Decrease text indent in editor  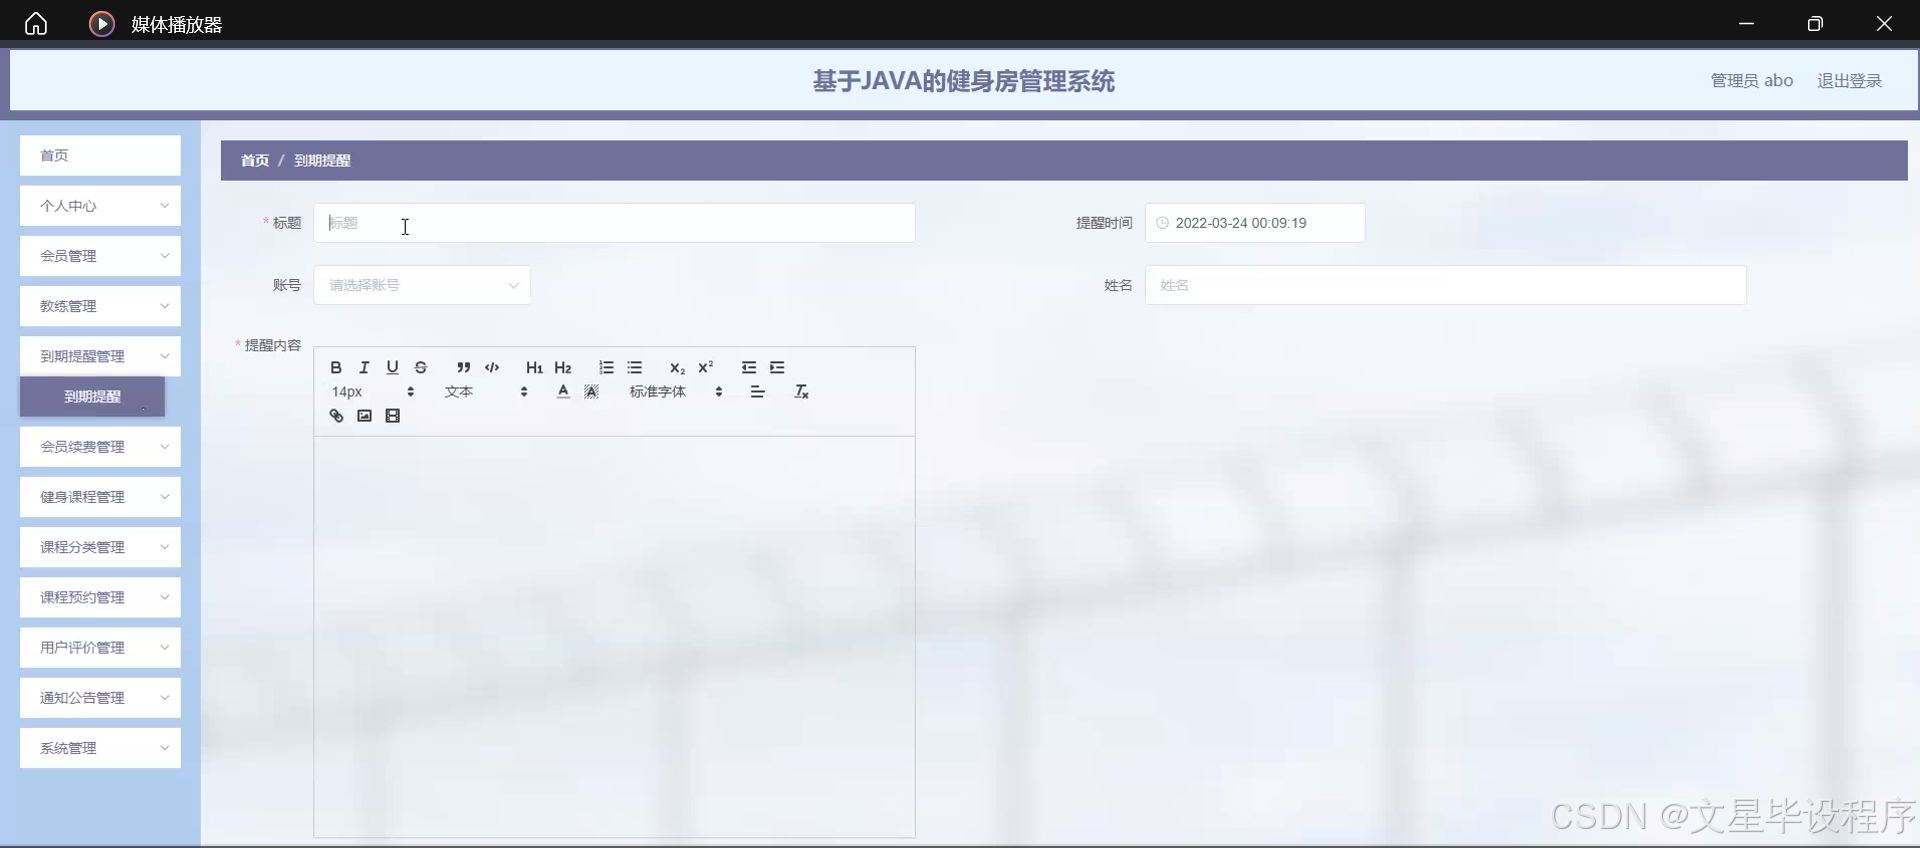coord(749,368)
